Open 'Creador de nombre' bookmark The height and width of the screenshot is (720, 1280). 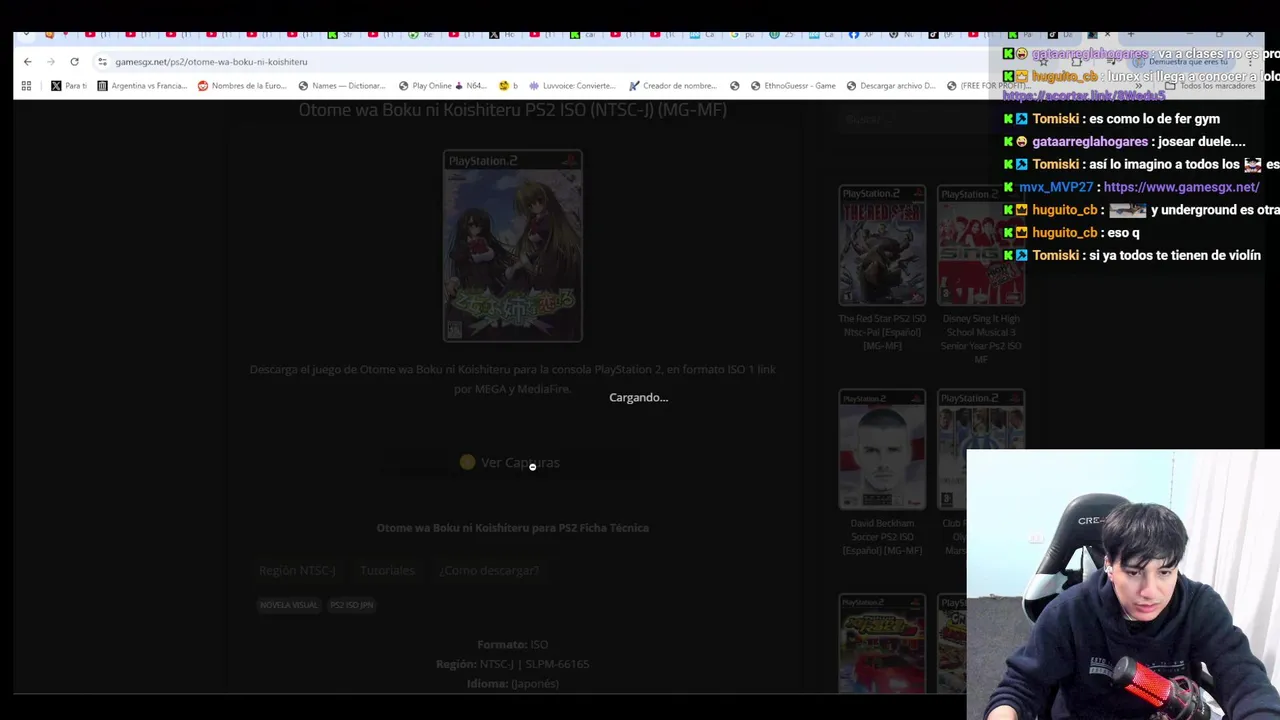[x=673, y=86]
